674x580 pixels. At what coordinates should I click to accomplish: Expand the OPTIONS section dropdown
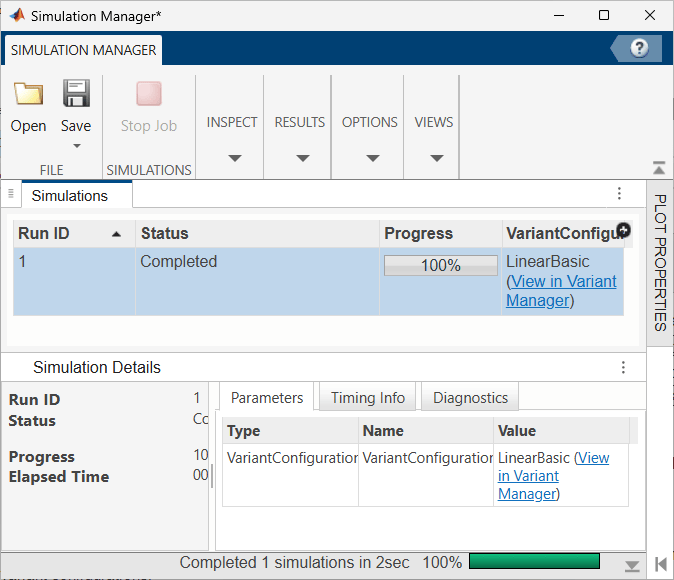point(373,158)
